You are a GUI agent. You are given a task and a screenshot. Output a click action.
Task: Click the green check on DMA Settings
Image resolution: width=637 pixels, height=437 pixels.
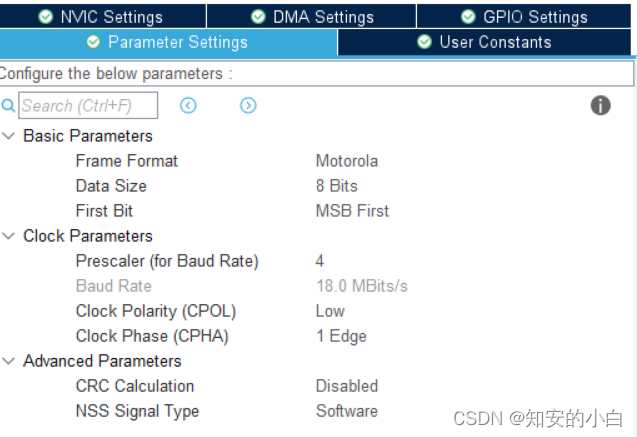point(258,17)
